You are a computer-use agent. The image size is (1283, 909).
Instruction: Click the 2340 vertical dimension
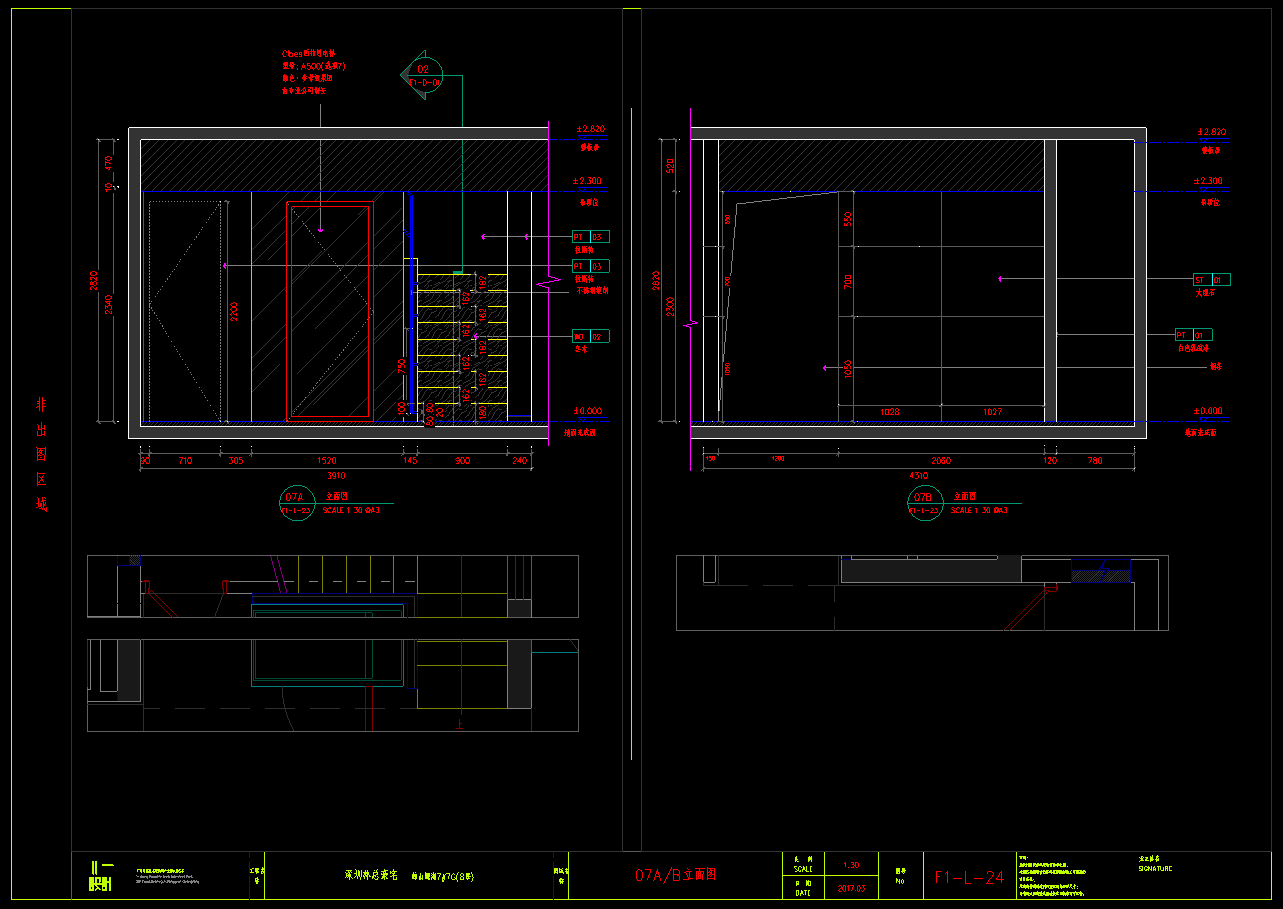tap(109, 305)
